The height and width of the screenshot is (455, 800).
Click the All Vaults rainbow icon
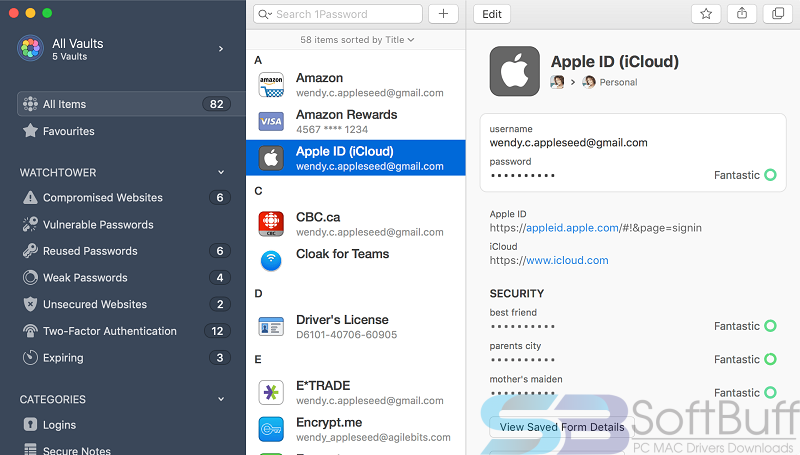(30, 48)
